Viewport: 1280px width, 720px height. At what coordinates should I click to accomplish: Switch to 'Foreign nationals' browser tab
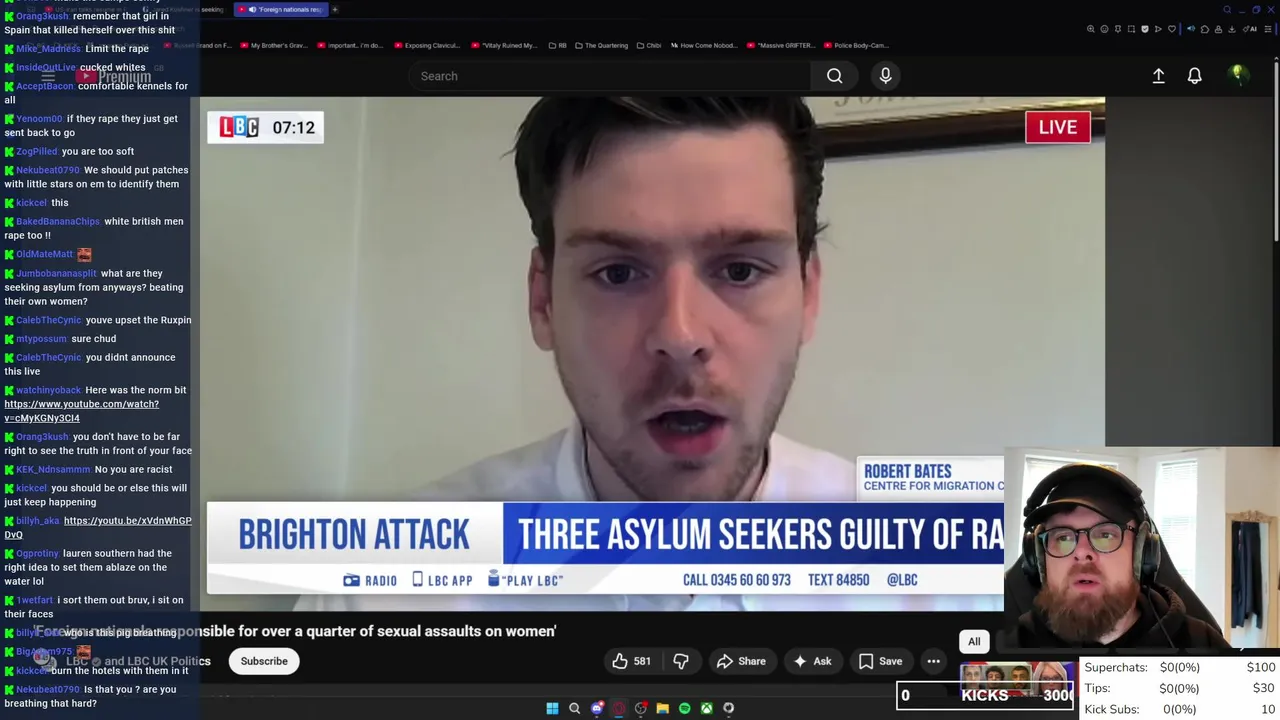click(282, 9)
